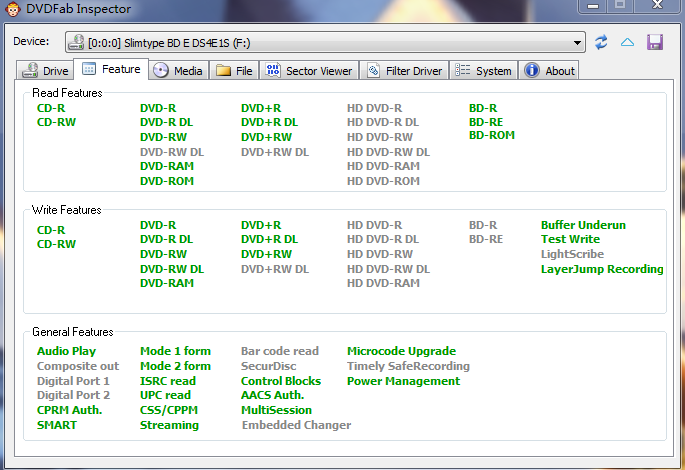
Task: Click Control Blocks label
Action: 281,381
